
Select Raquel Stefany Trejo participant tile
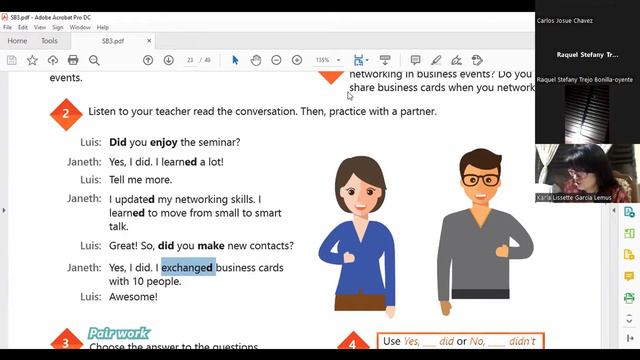point(587,55)
